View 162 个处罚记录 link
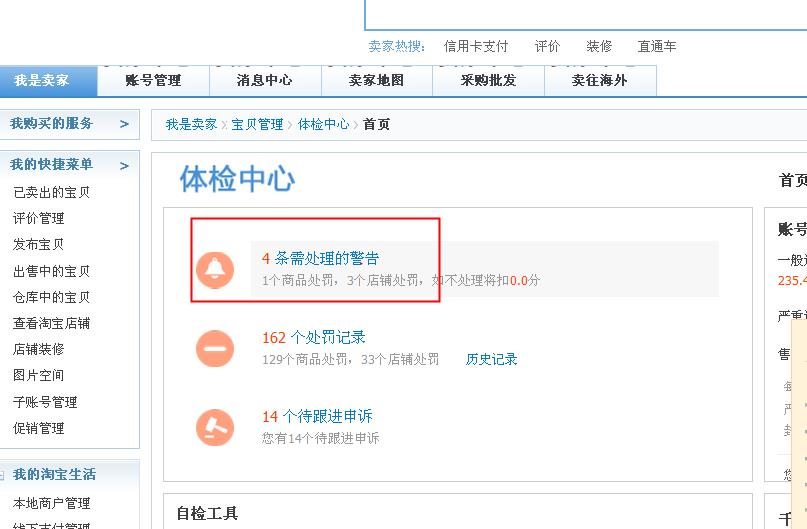Image resolution: width=807 pixels, height=529 pixels. coord(313,338)
